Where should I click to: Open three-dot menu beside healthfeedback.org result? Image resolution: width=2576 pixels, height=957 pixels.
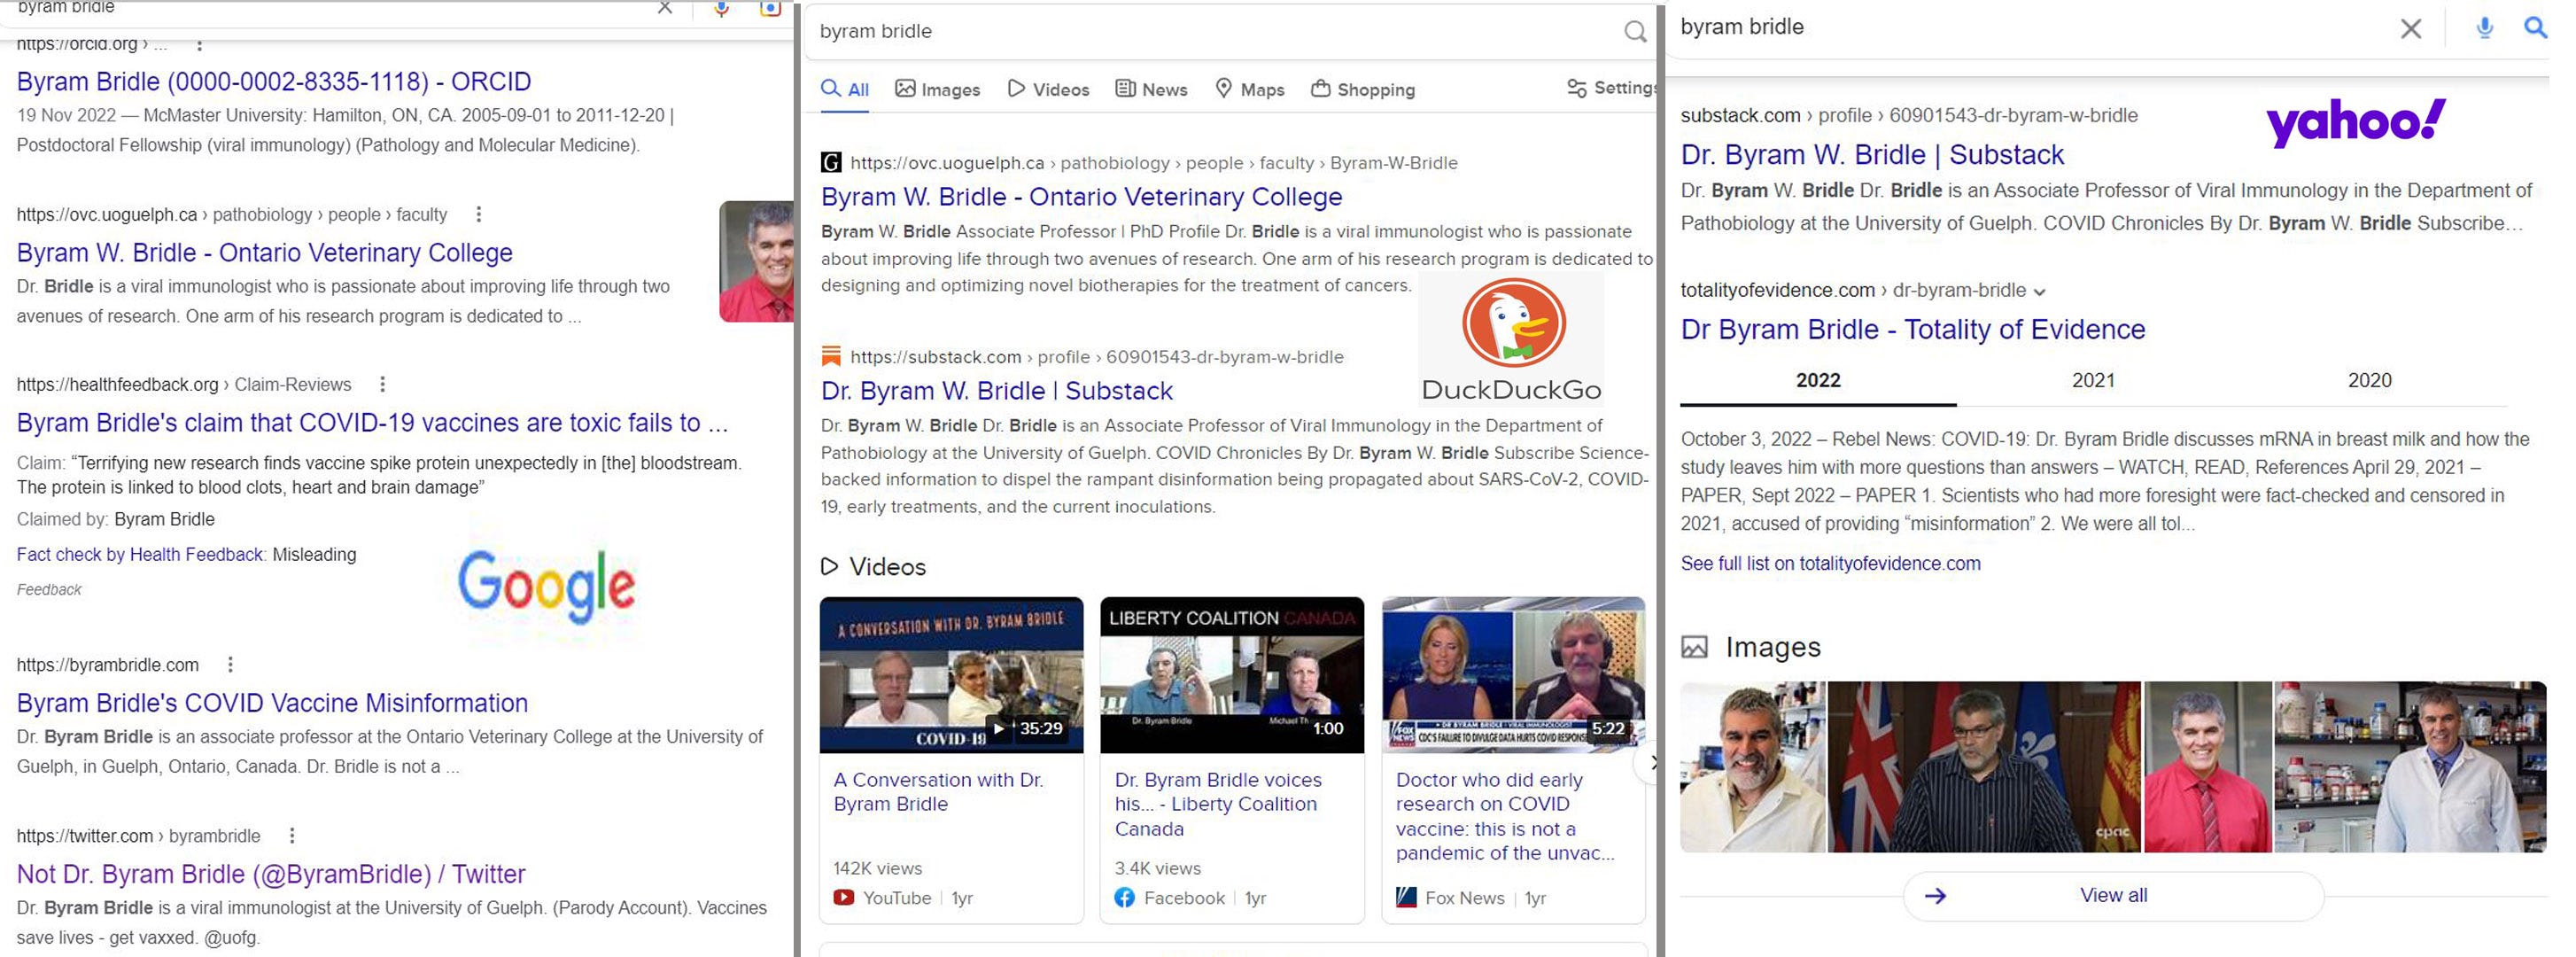pyautogui.click(x=382, y=384)
